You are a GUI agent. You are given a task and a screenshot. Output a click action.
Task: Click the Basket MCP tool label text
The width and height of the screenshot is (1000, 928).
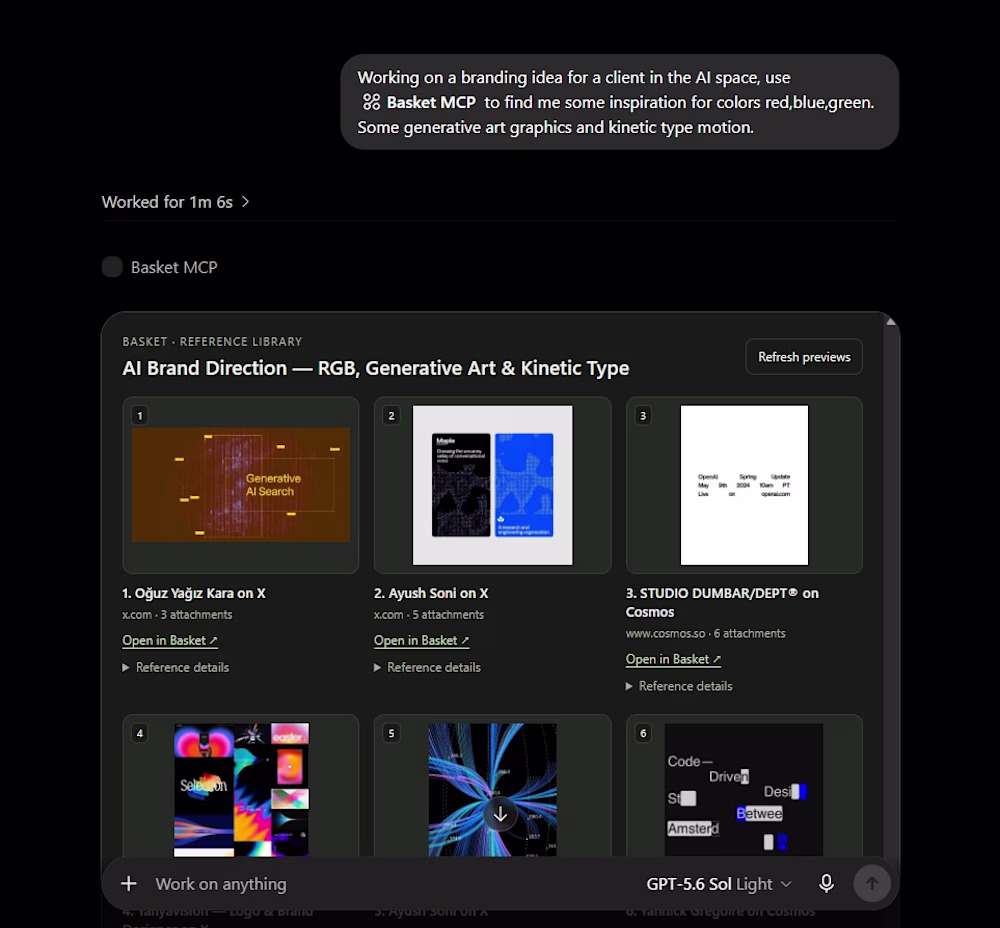(174, 267)
